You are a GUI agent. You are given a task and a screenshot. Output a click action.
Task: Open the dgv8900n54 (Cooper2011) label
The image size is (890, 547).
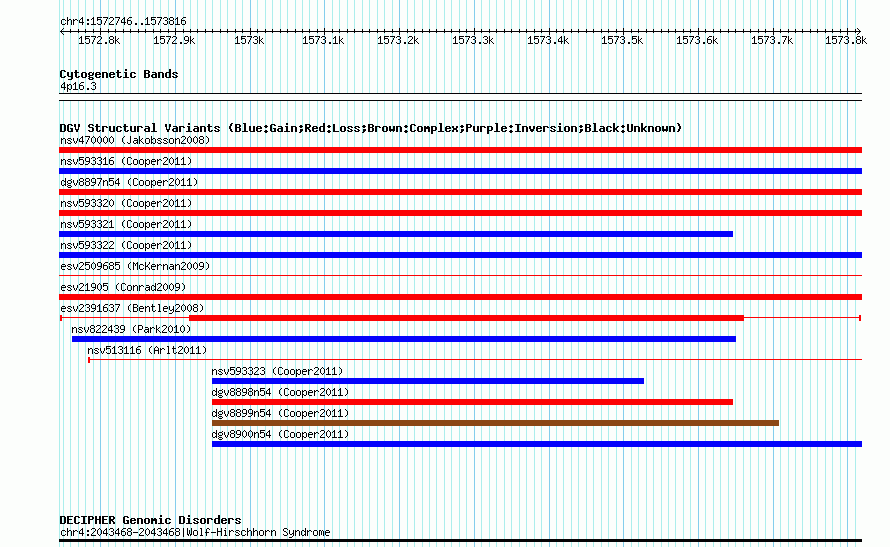click(x=280, y=434)
